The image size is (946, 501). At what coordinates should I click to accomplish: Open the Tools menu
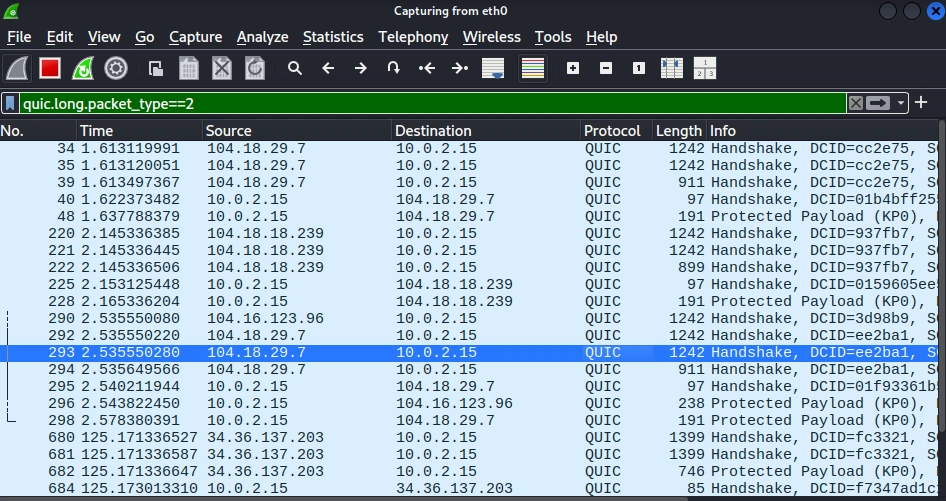click(553, 37)
